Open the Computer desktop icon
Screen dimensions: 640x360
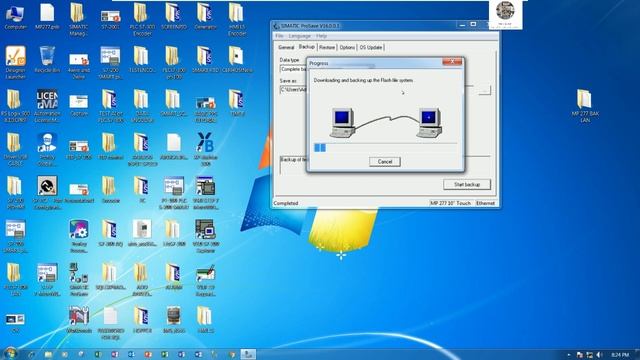pos(15,17)
